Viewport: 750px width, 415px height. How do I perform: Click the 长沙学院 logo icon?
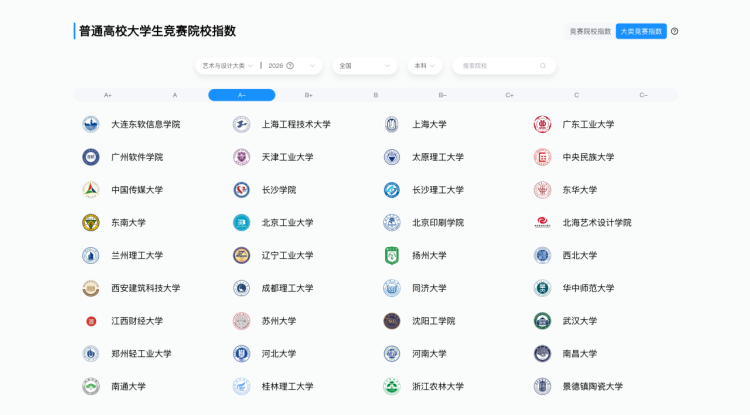tap(241, 190)
